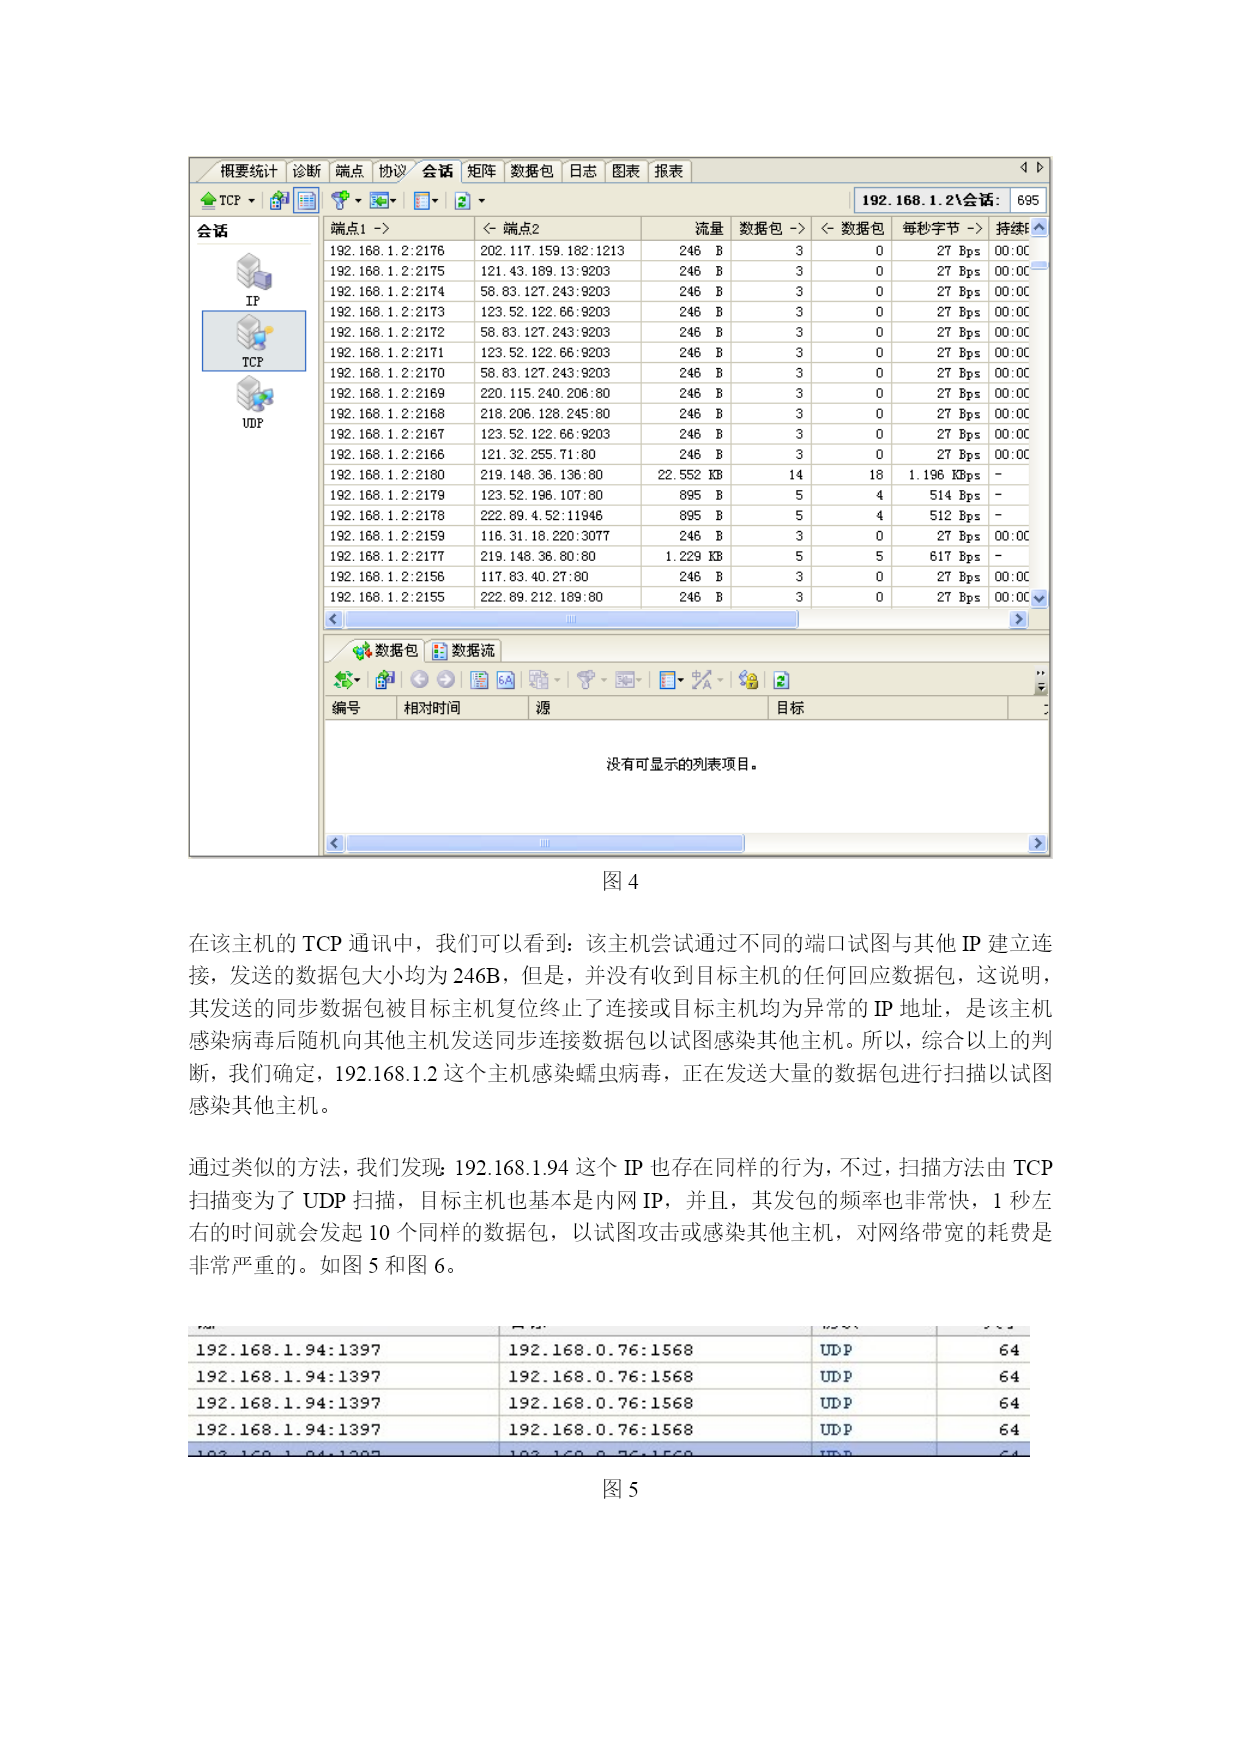Click the tab strip scroll-left arrow
This screenshot has height=1754, width=1241.
(x=1023, y=168)
